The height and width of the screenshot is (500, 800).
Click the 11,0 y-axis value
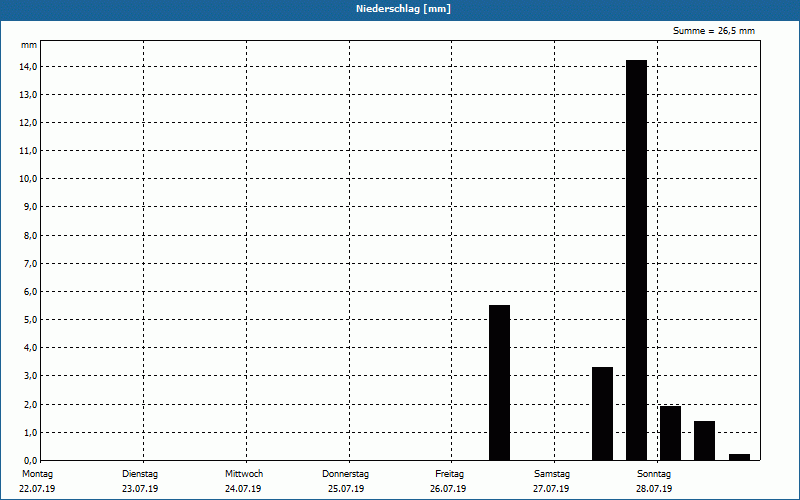29,151
